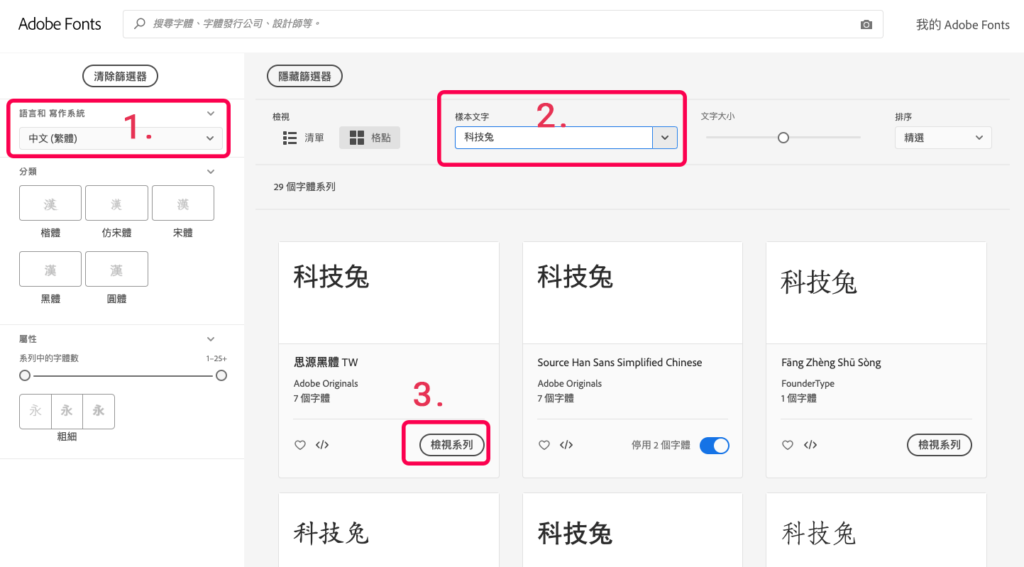Filter by 圓體 classification

tap(116, 269)
